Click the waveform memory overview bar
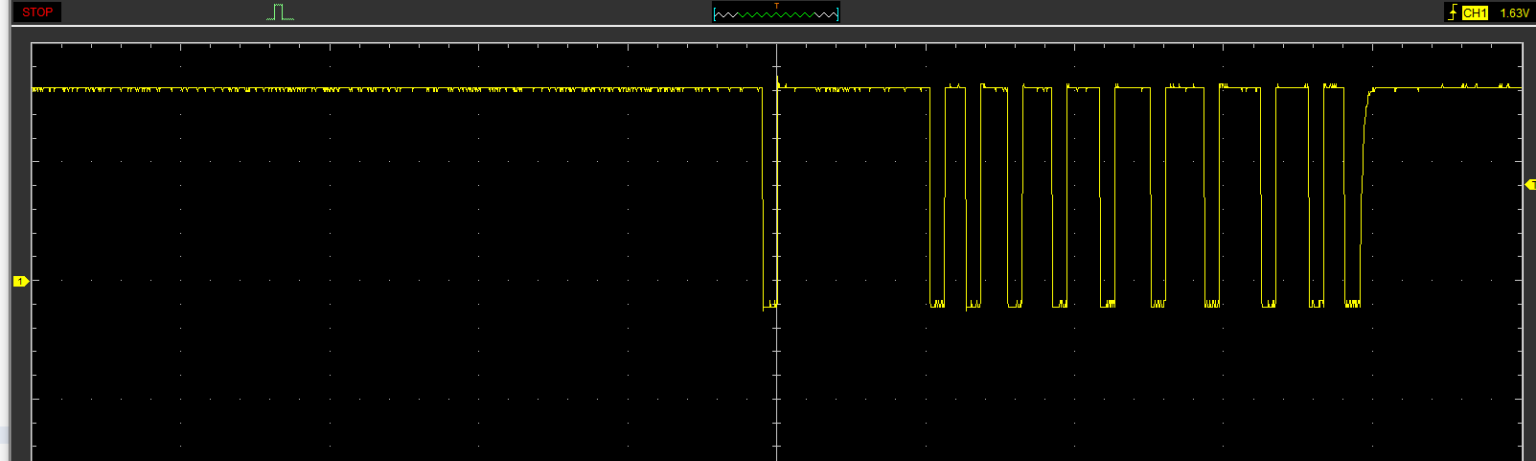 coord(776,14)
